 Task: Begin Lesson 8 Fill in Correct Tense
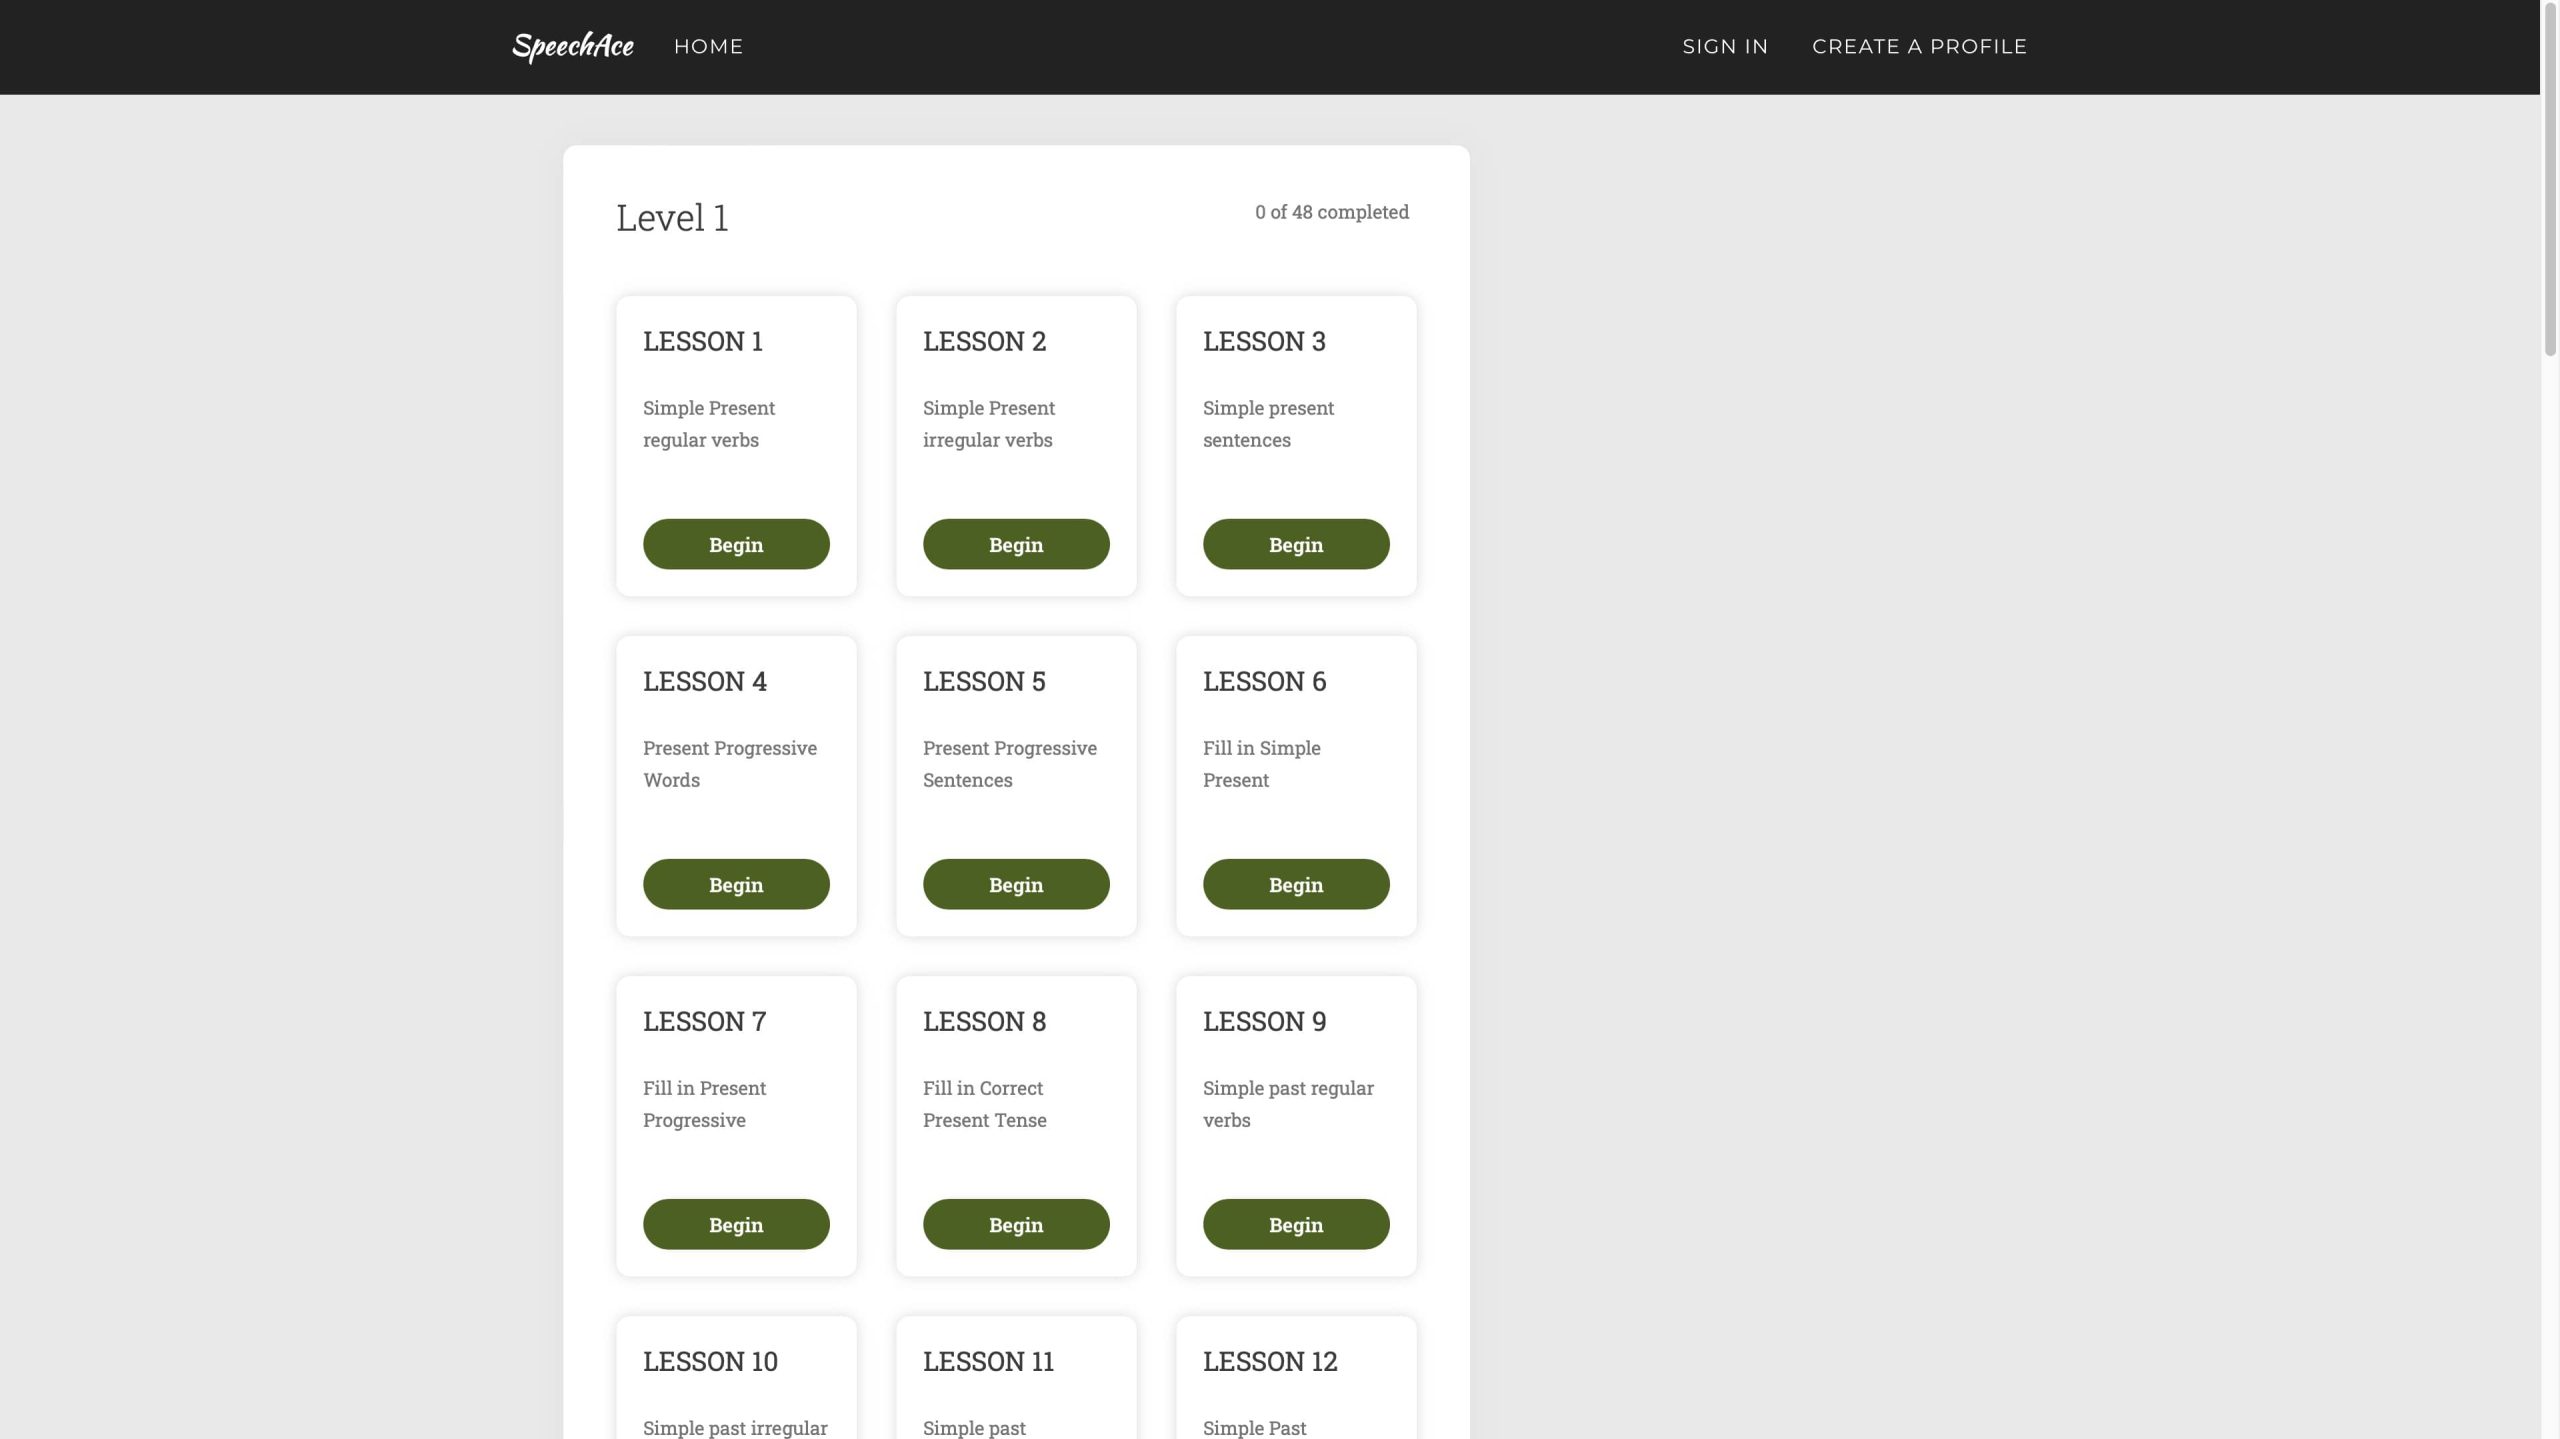point(1015,1224)
